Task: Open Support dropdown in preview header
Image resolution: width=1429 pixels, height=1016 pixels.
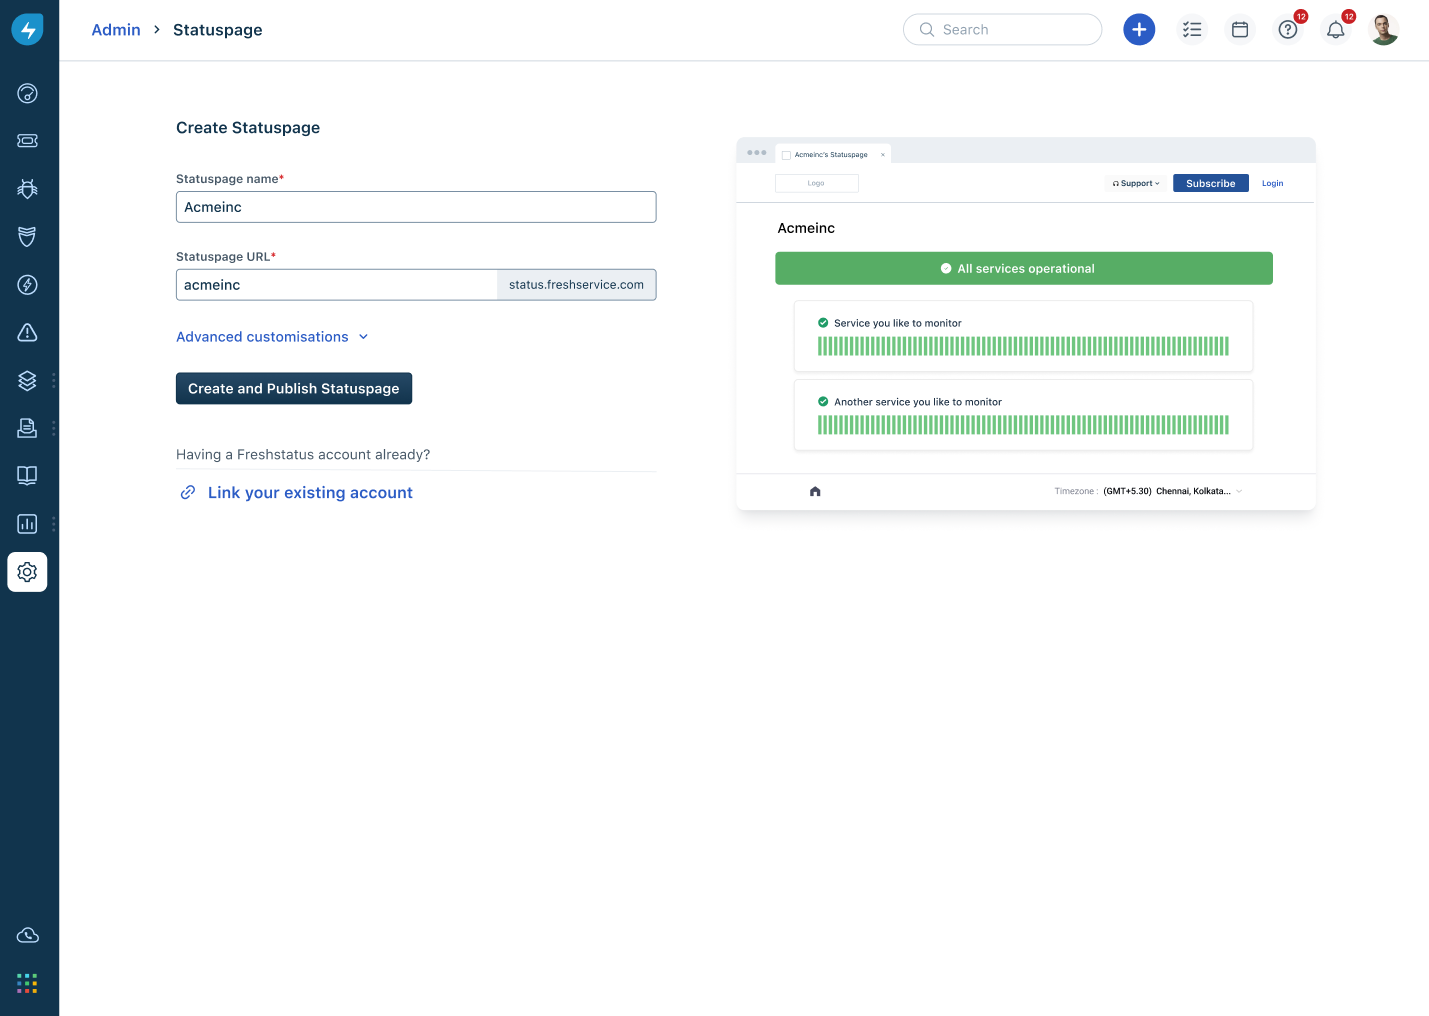Action: [1136, 183]
